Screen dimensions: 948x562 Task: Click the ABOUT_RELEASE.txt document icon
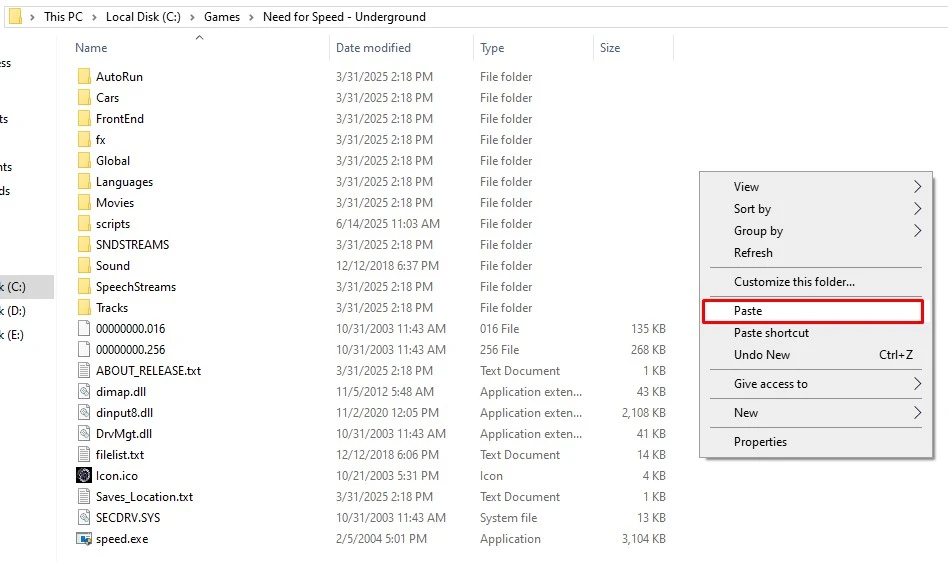point(84,370)
